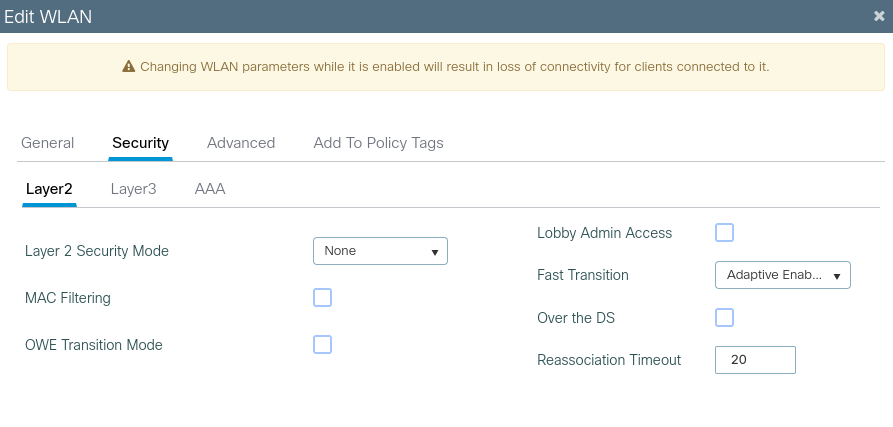Screen dimensions: 893x427
Task: Toggle the OWE Transition Mode checkbox
Action: pyautogui.click(x=322, y=345)
